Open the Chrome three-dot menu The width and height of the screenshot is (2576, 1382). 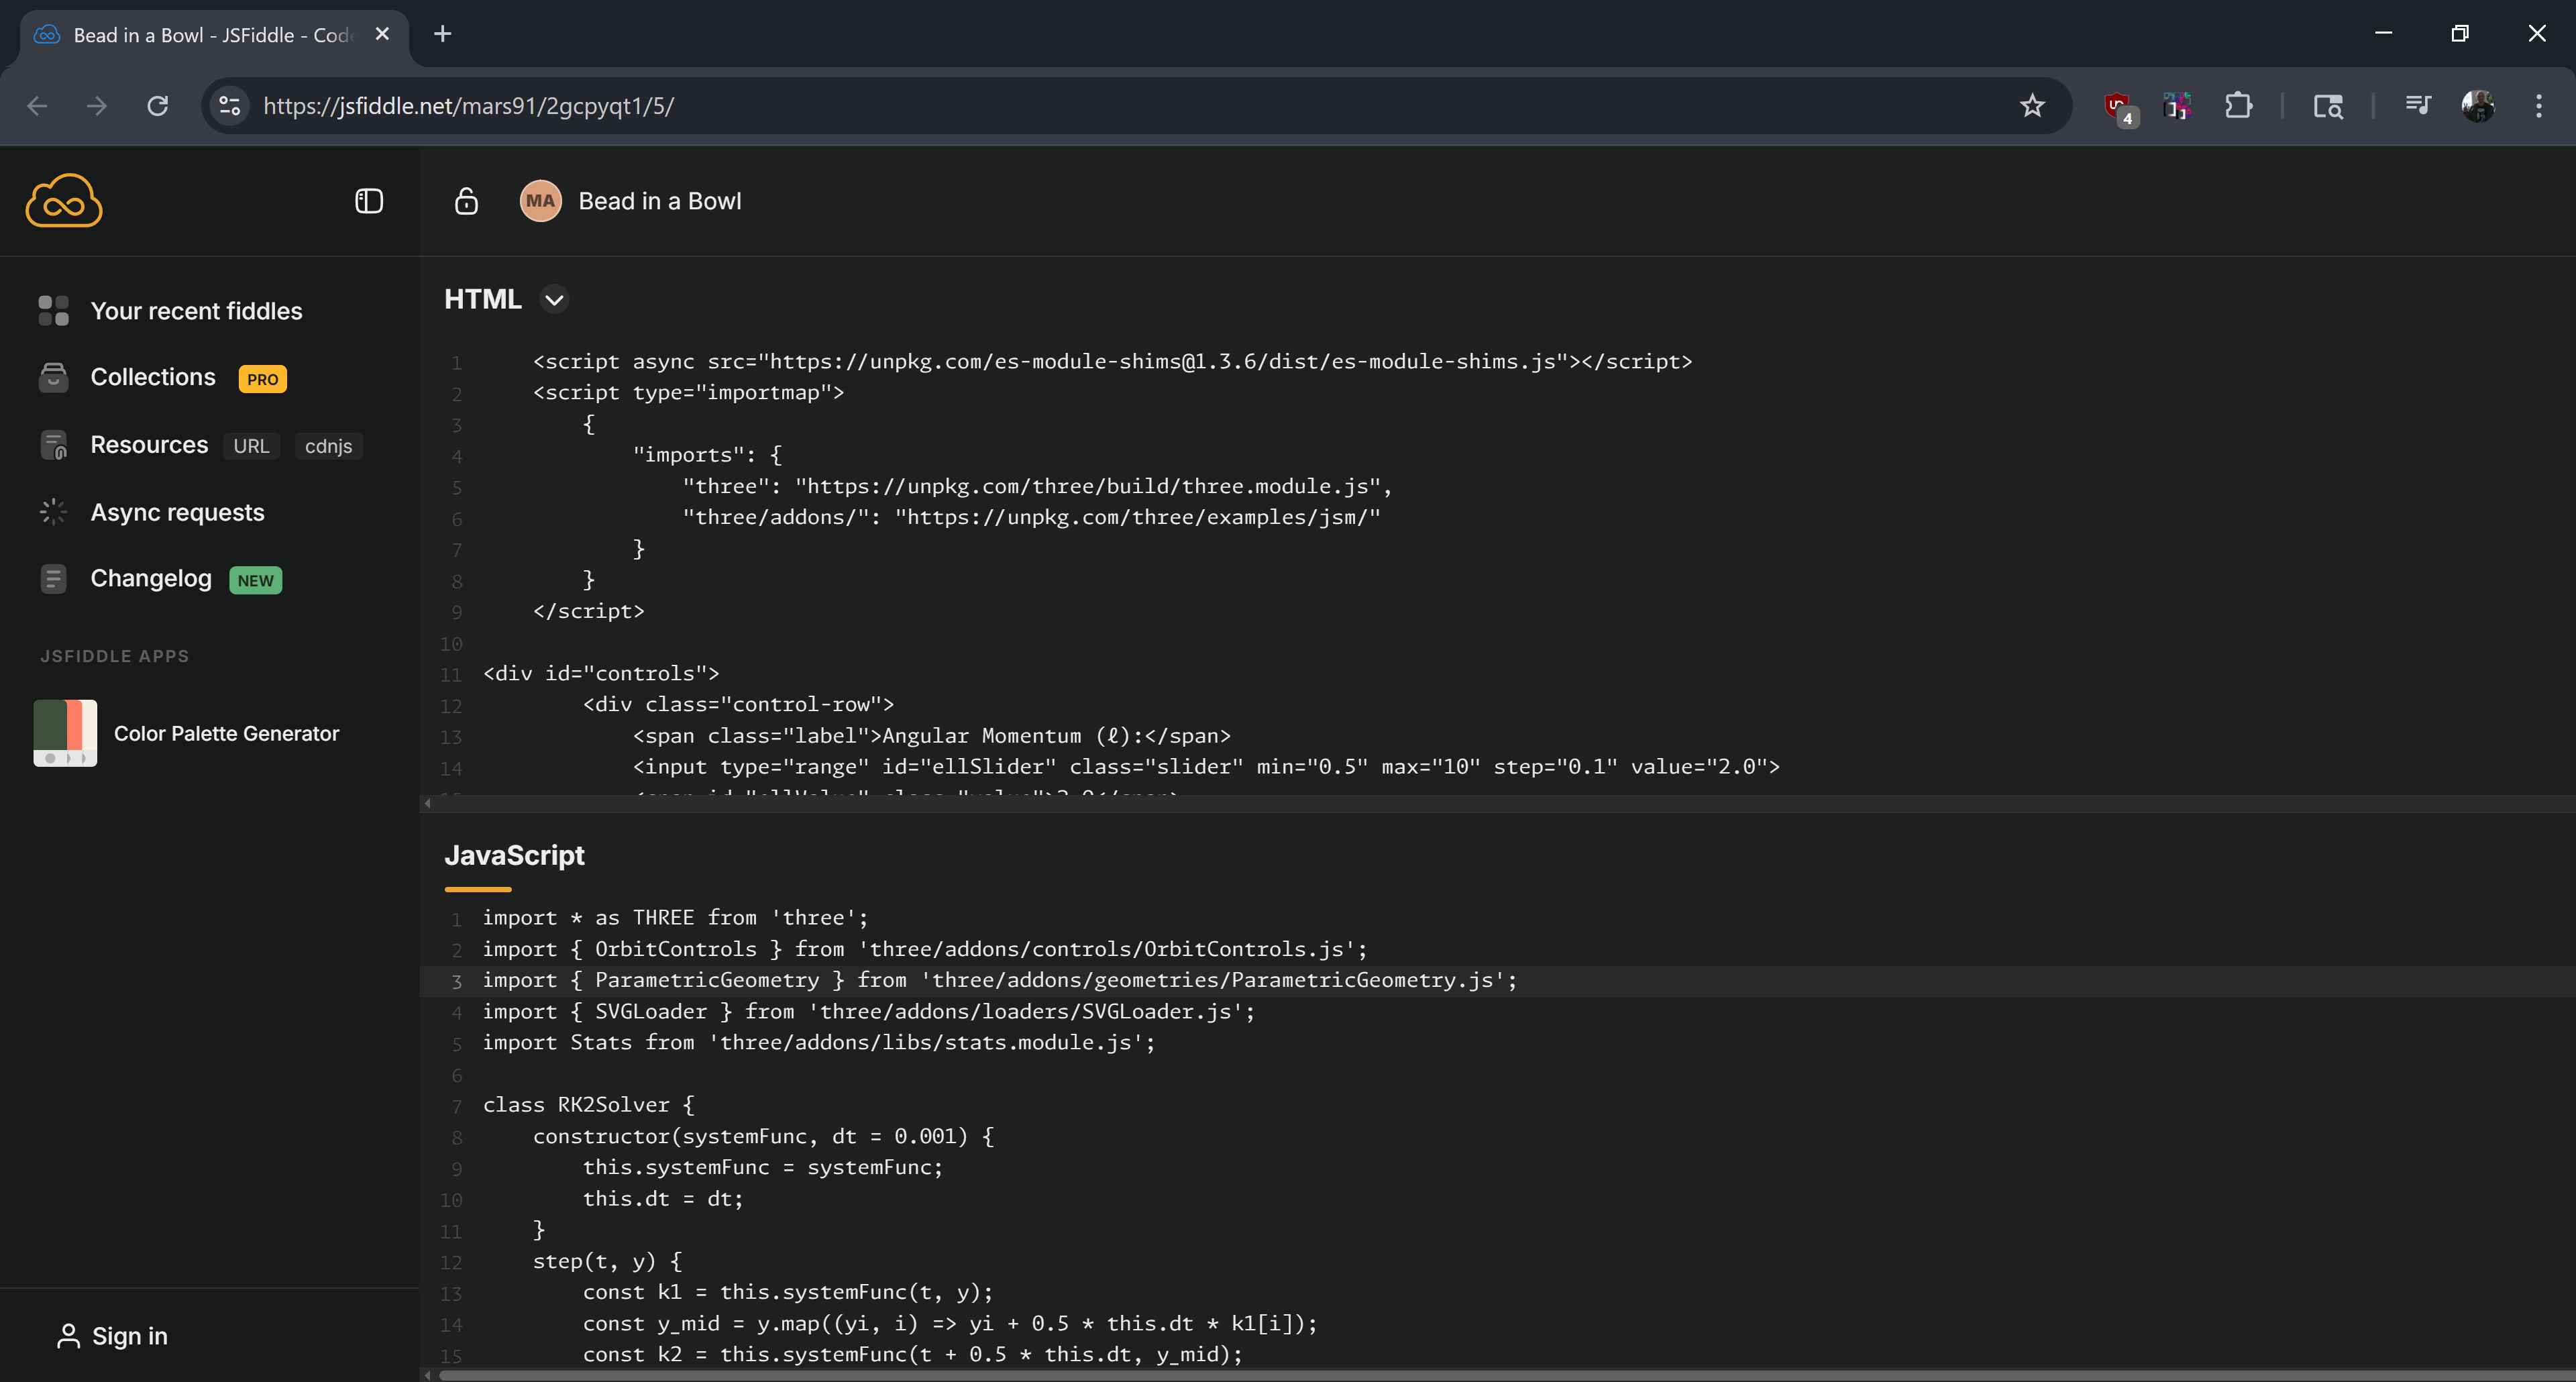(2538, 105)
